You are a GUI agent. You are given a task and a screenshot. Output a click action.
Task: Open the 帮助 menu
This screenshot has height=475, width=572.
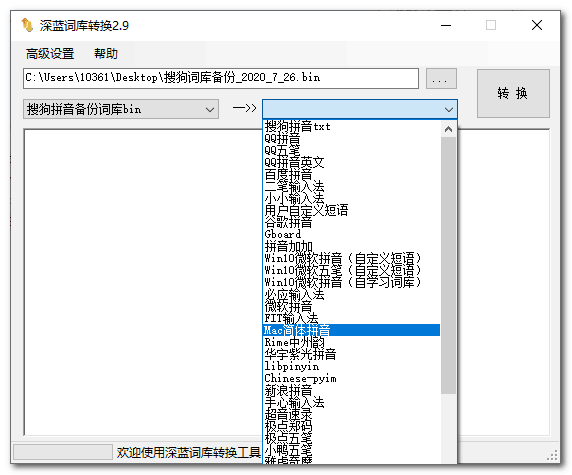coord(106,54)
